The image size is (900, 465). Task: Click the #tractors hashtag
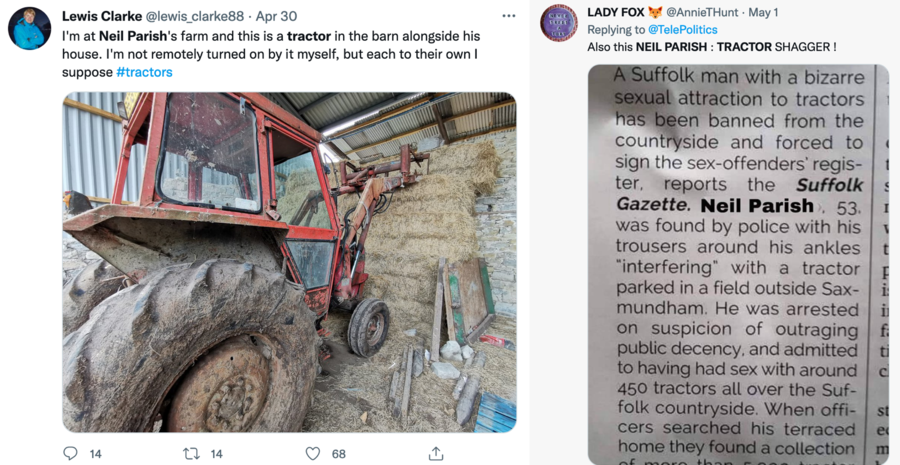point(144,72)
